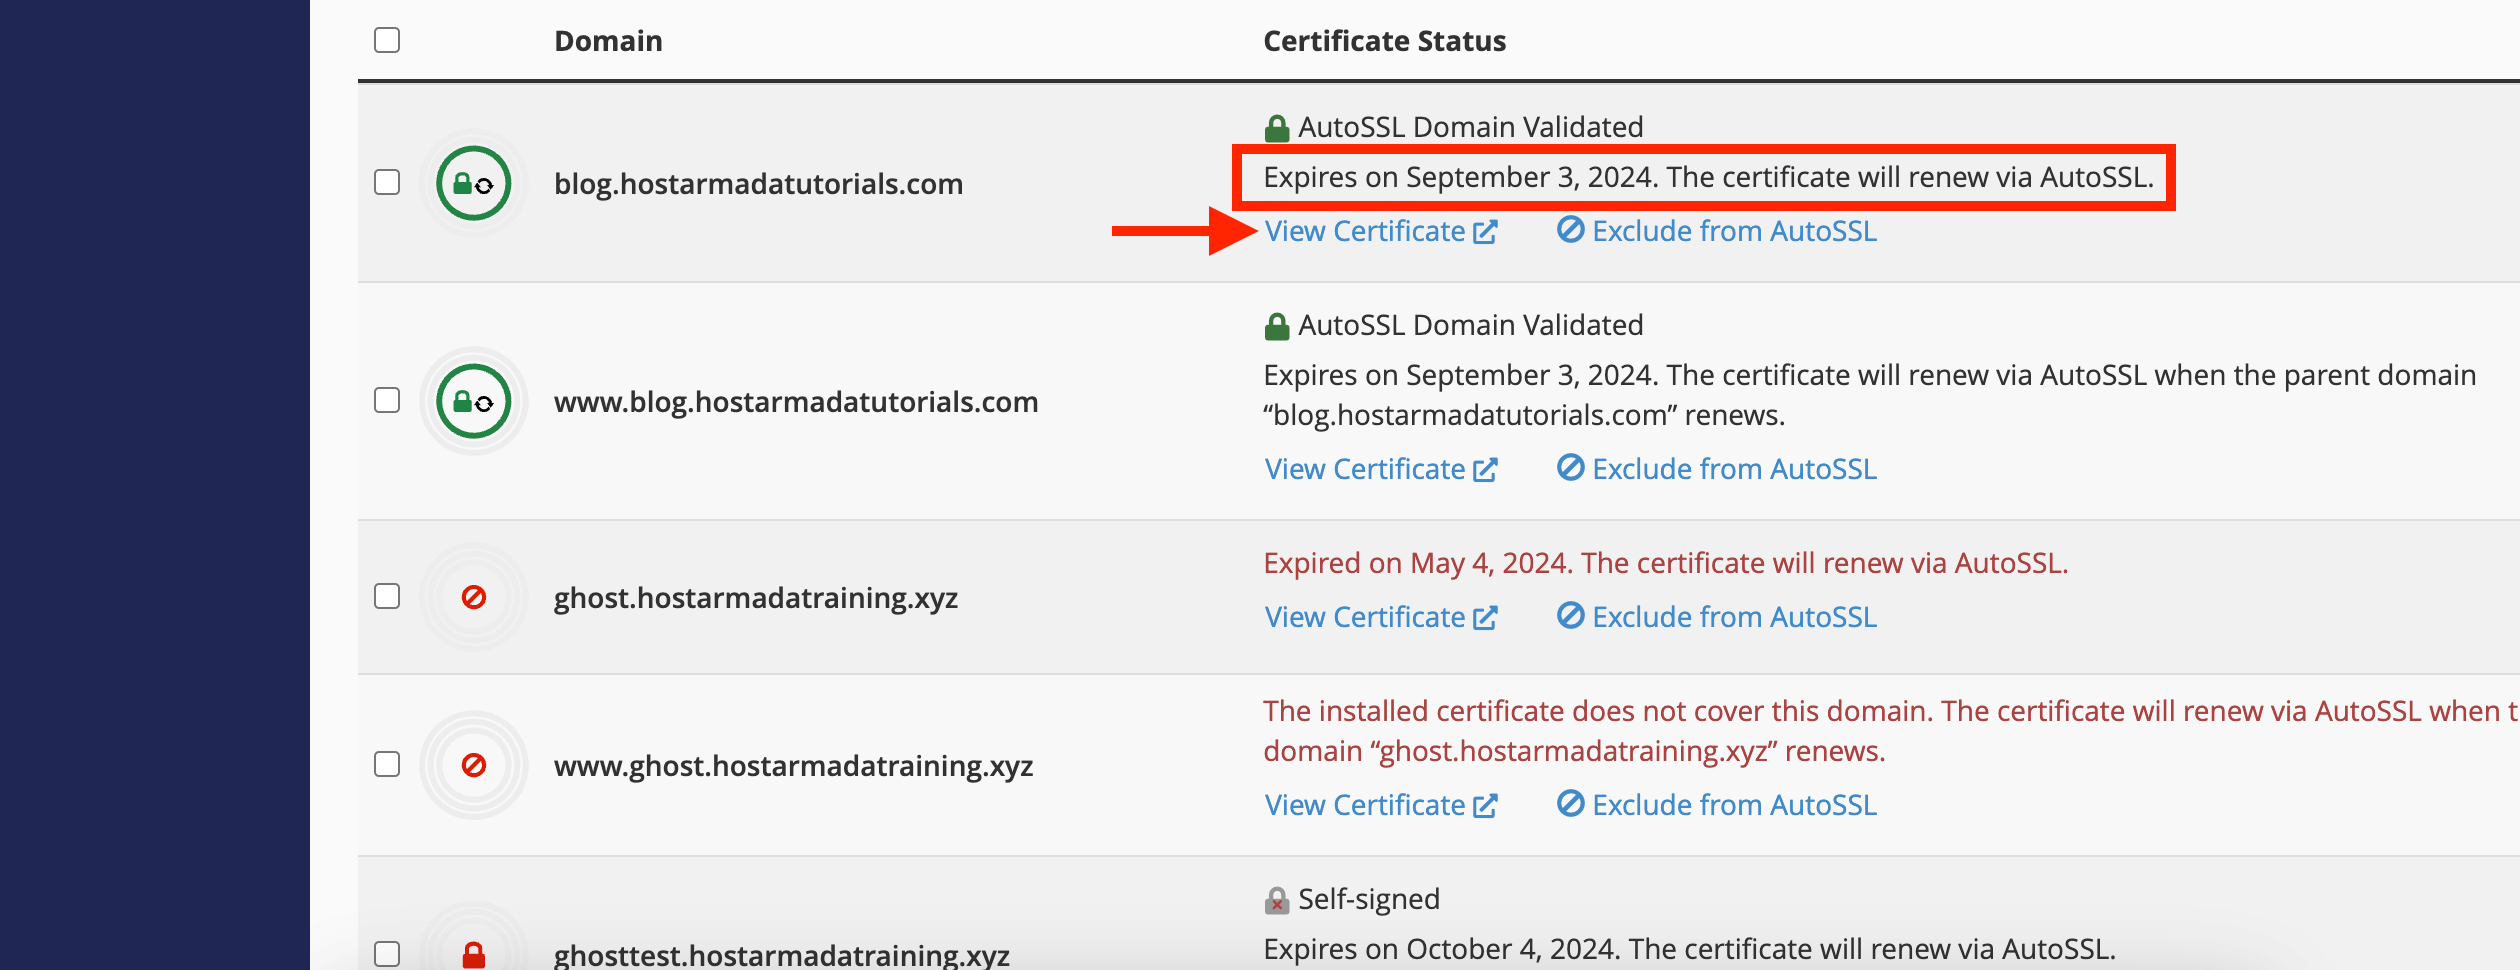
Task: Exclude www.blog.hostarmadatutorials.com from AutoSSL
Action: (1717, 469)
